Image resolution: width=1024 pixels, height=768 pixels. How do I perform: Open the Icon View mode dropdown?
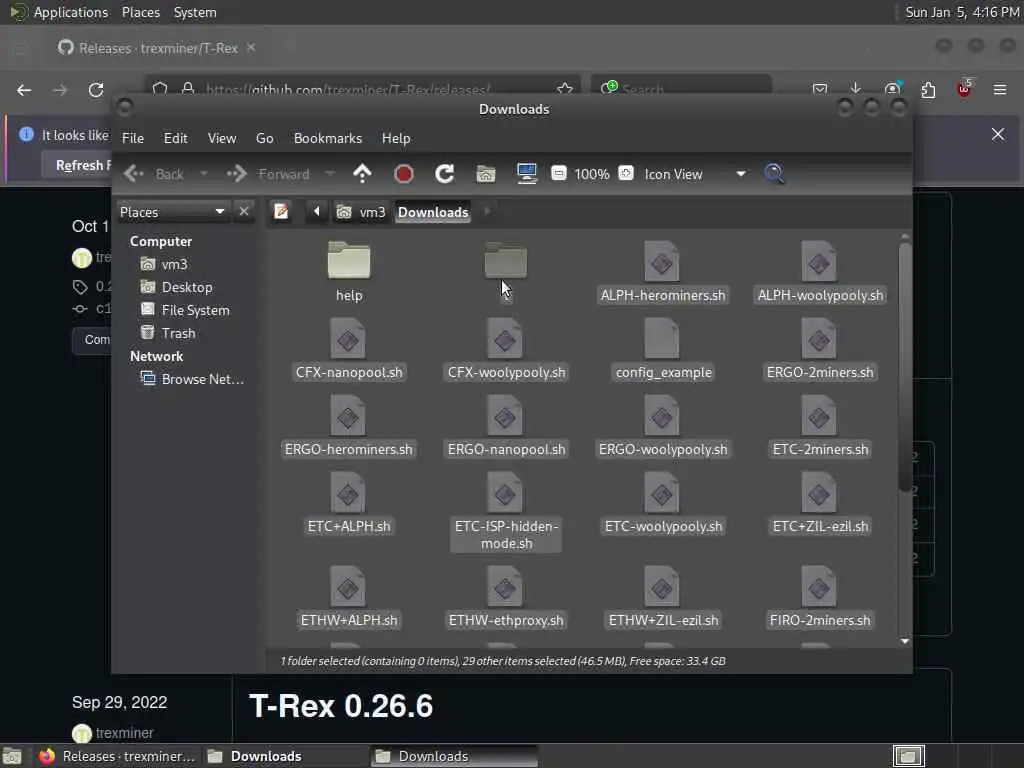tap(694, 174)
